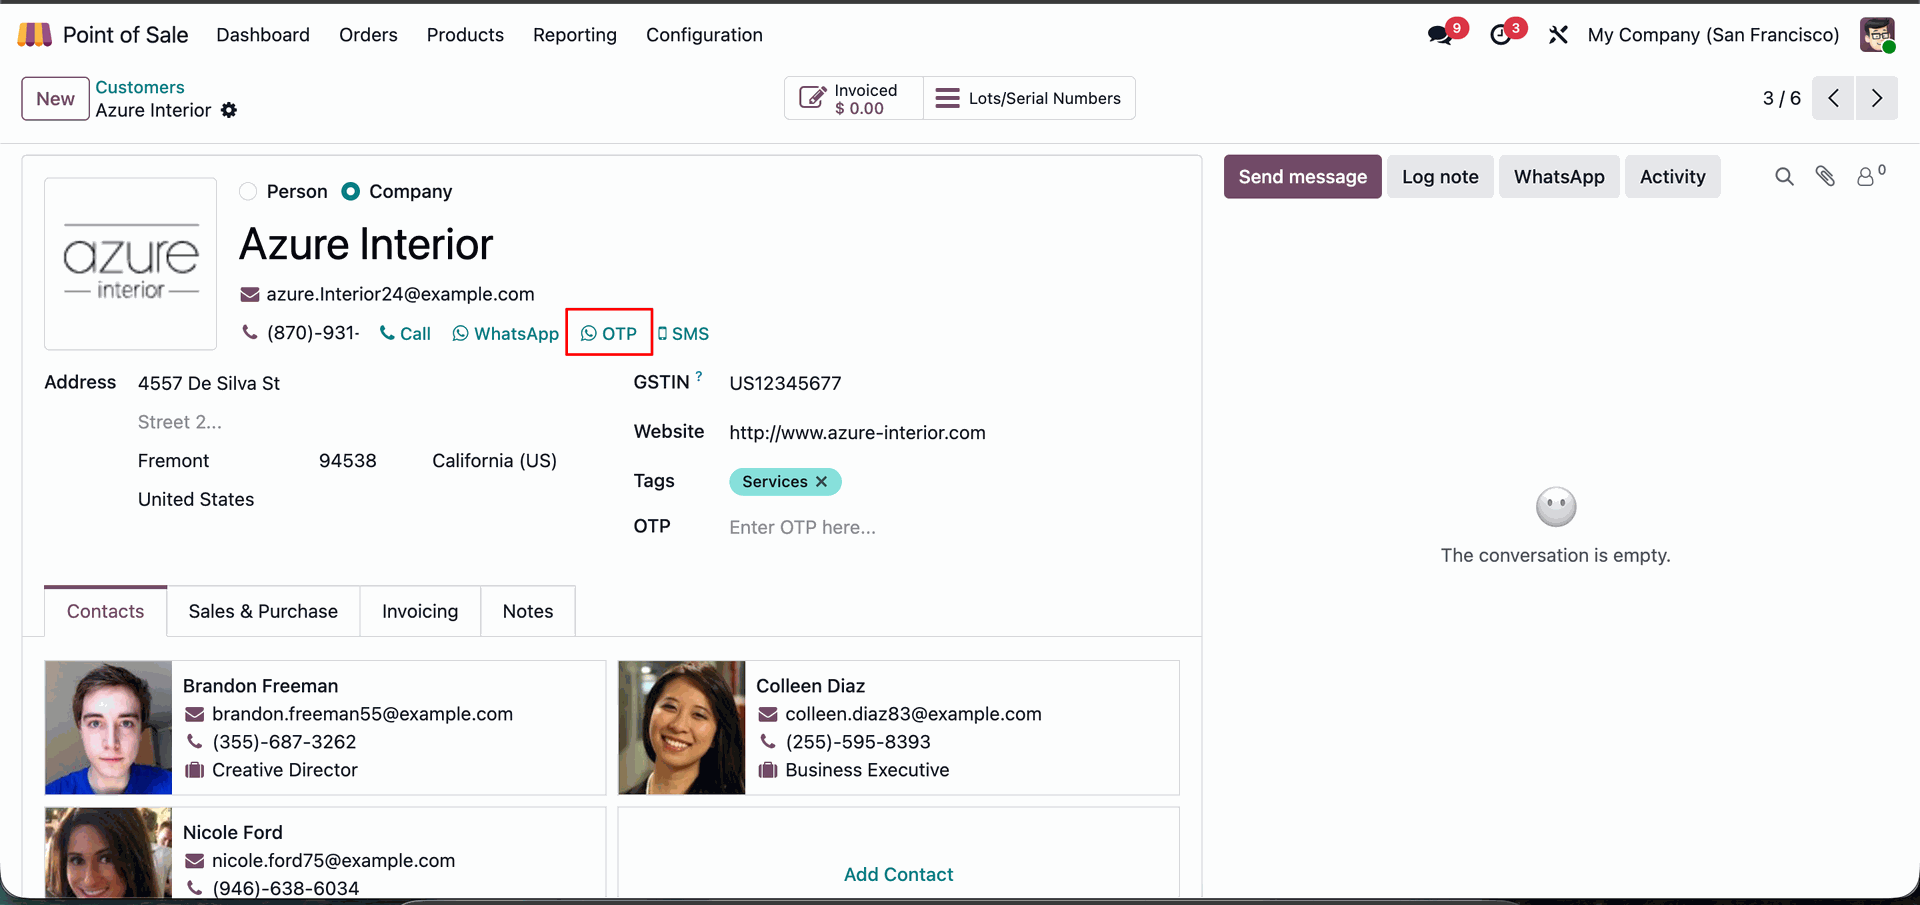Open the conversations chat bubble icon

(1440, 35)
